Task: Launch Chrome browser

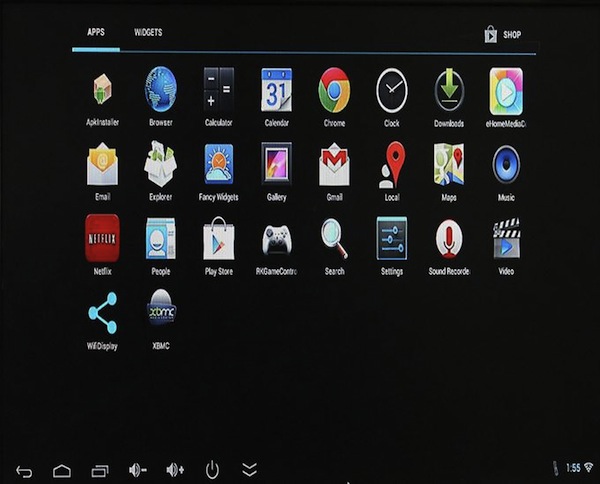Action: tap(334, 90)
